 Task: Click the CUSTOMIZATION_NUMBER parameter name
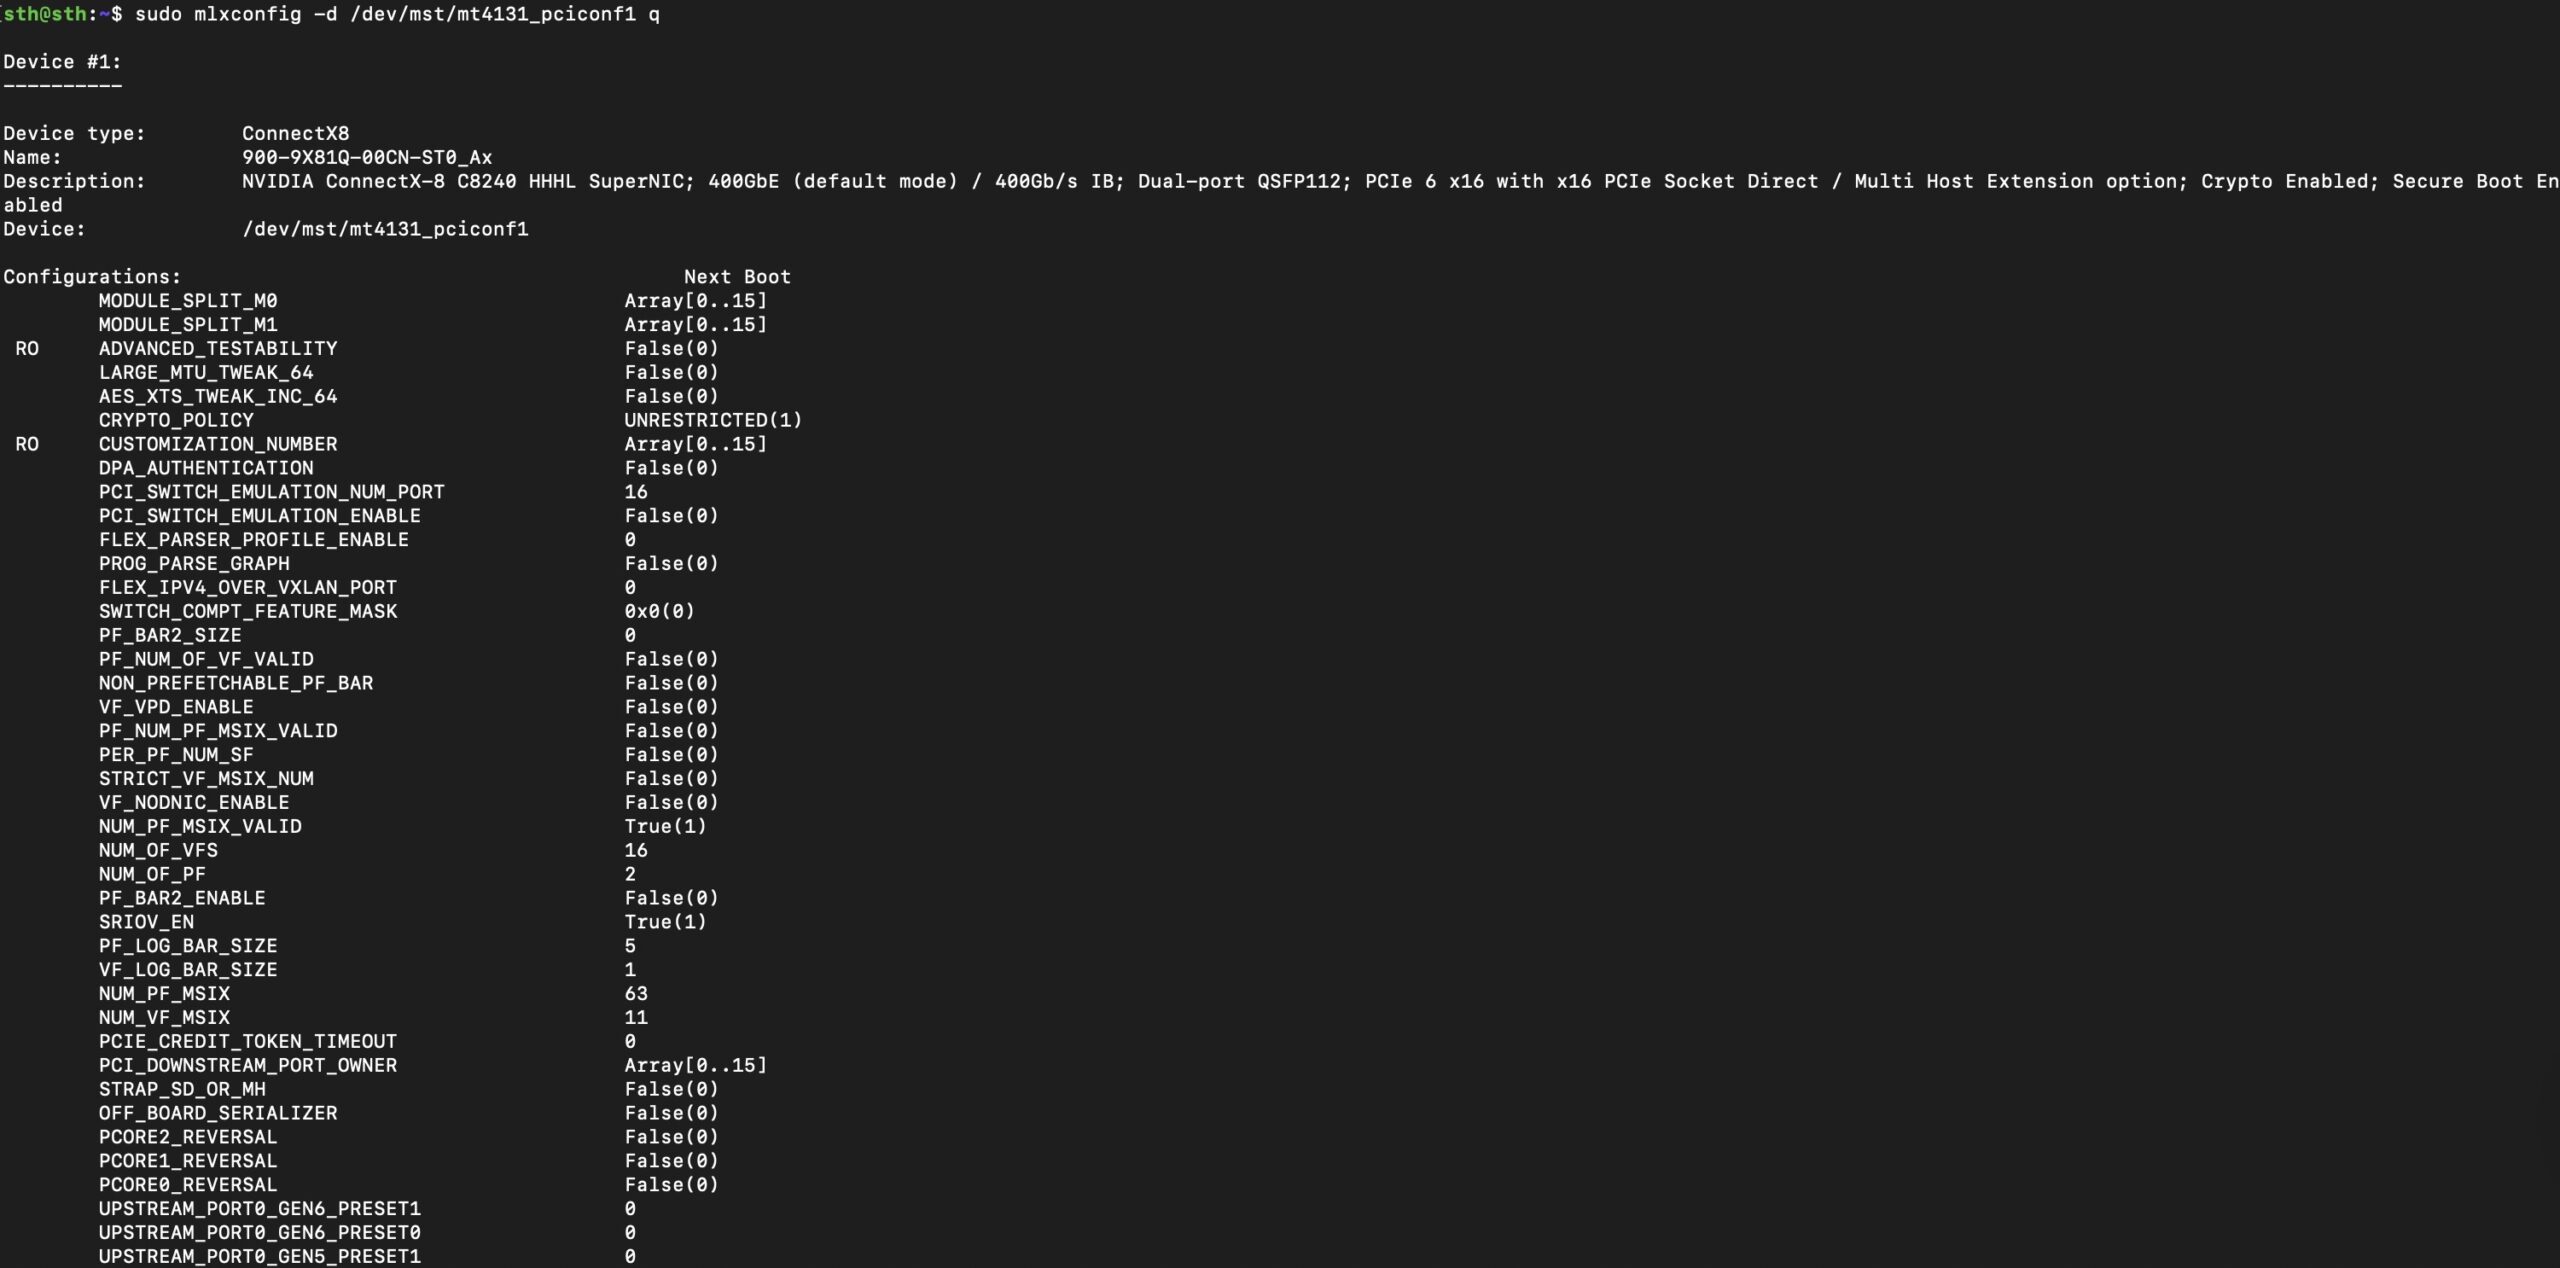pos(218,444)
